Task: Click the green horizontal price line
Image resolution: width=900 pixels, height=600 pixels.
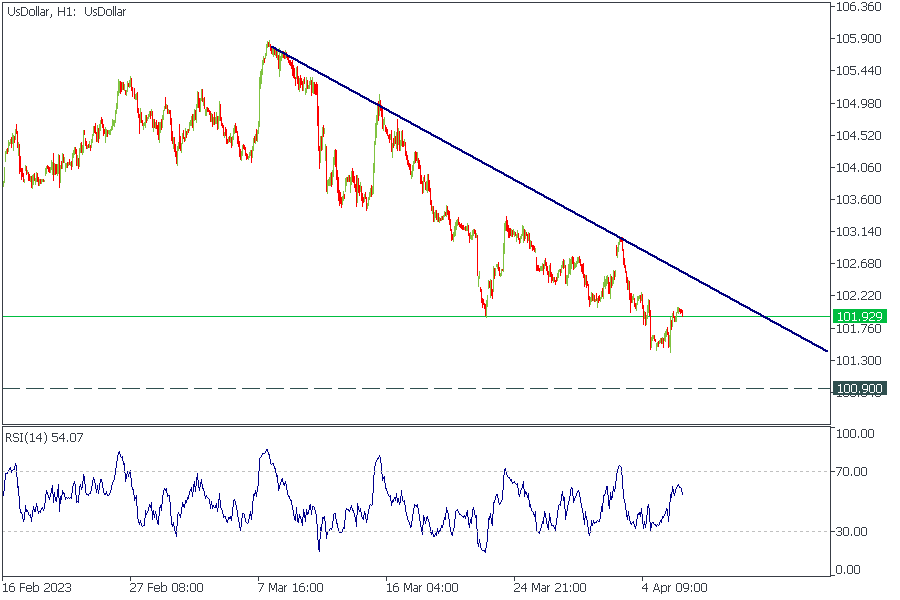Action: coord(300,316)
